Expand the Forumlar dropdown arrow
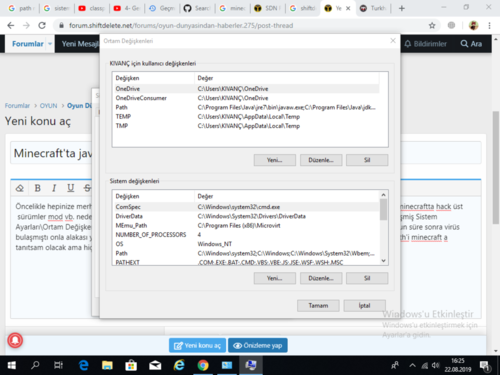 50,44
